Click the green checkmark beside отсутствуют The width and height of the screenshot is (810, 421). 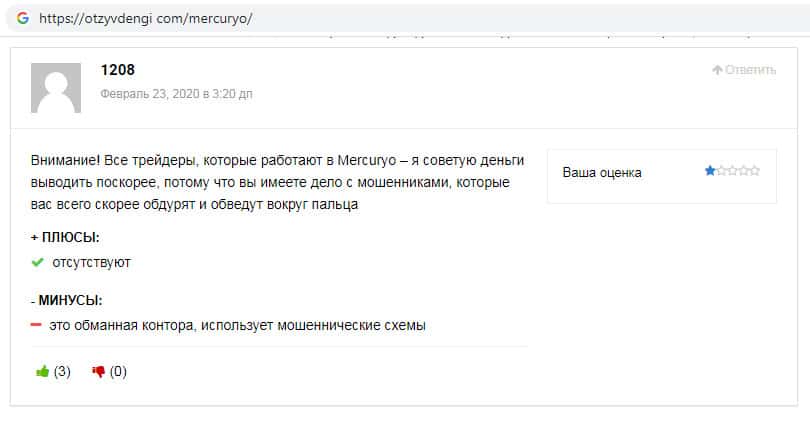37,262
